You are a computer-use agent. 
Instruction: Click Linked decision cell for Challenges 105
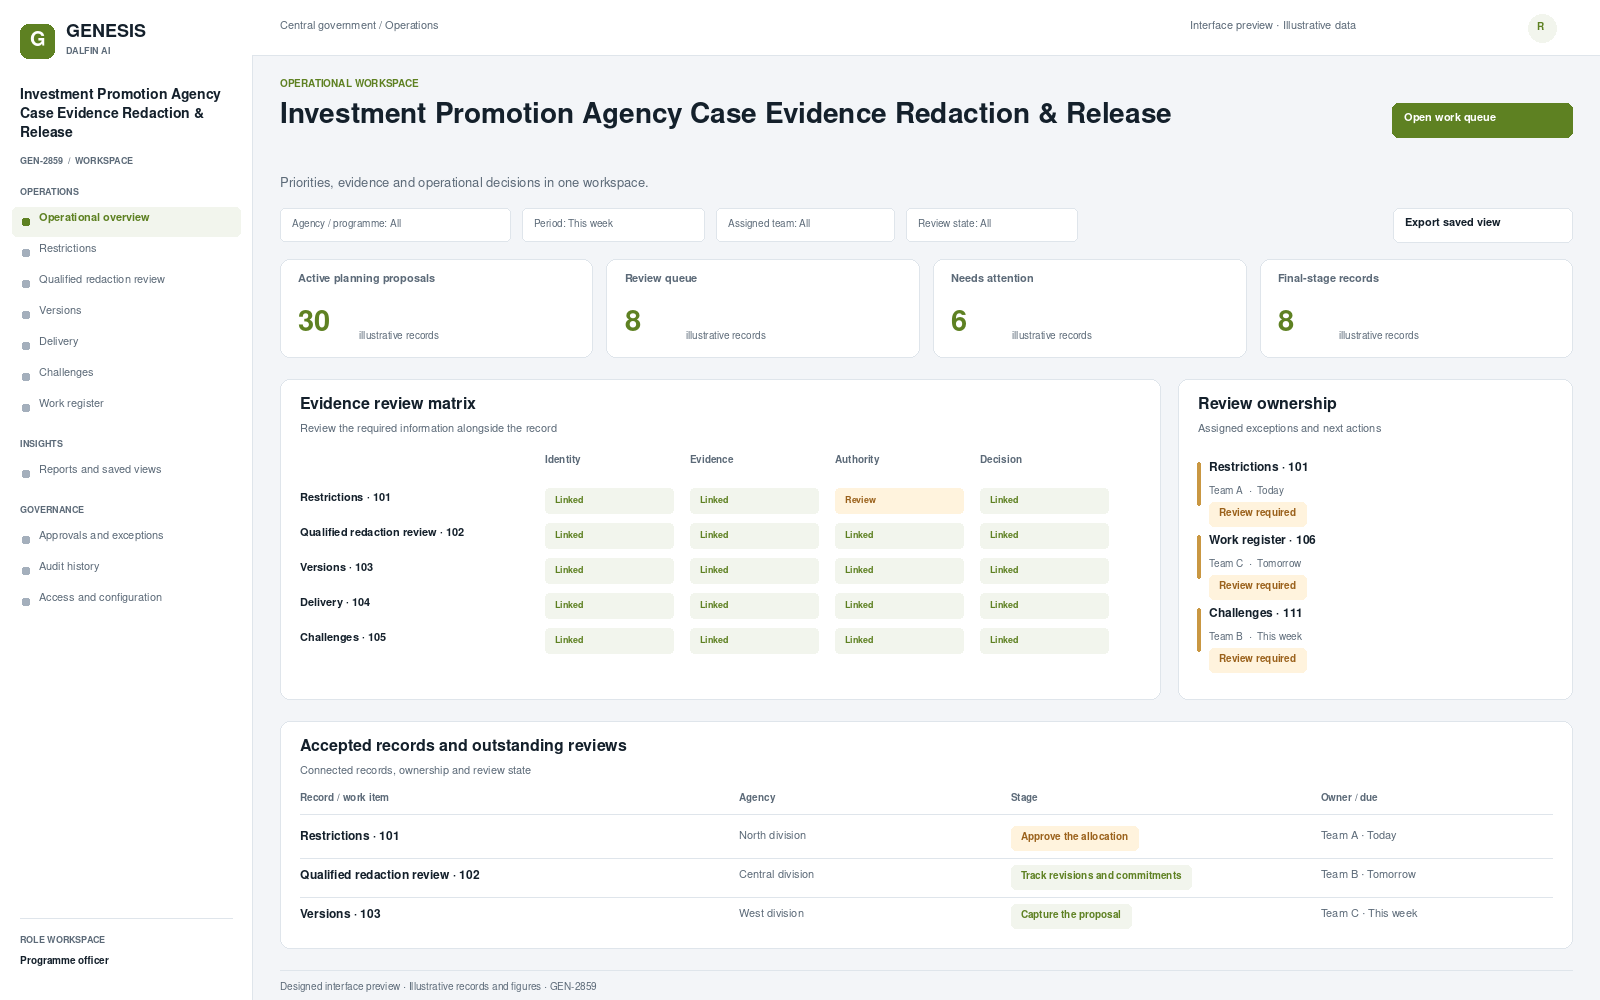pyautogui.click(x=1044, y=641)
